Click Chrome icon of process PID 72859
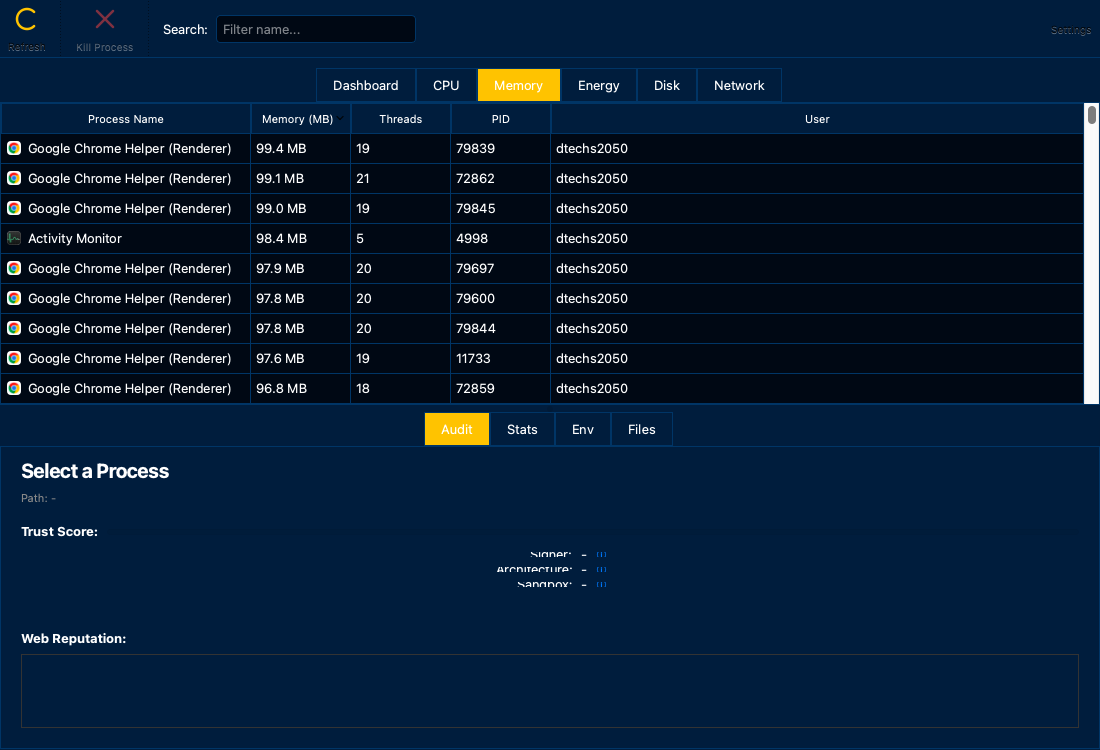The image size is (1100, 750). 14,388
